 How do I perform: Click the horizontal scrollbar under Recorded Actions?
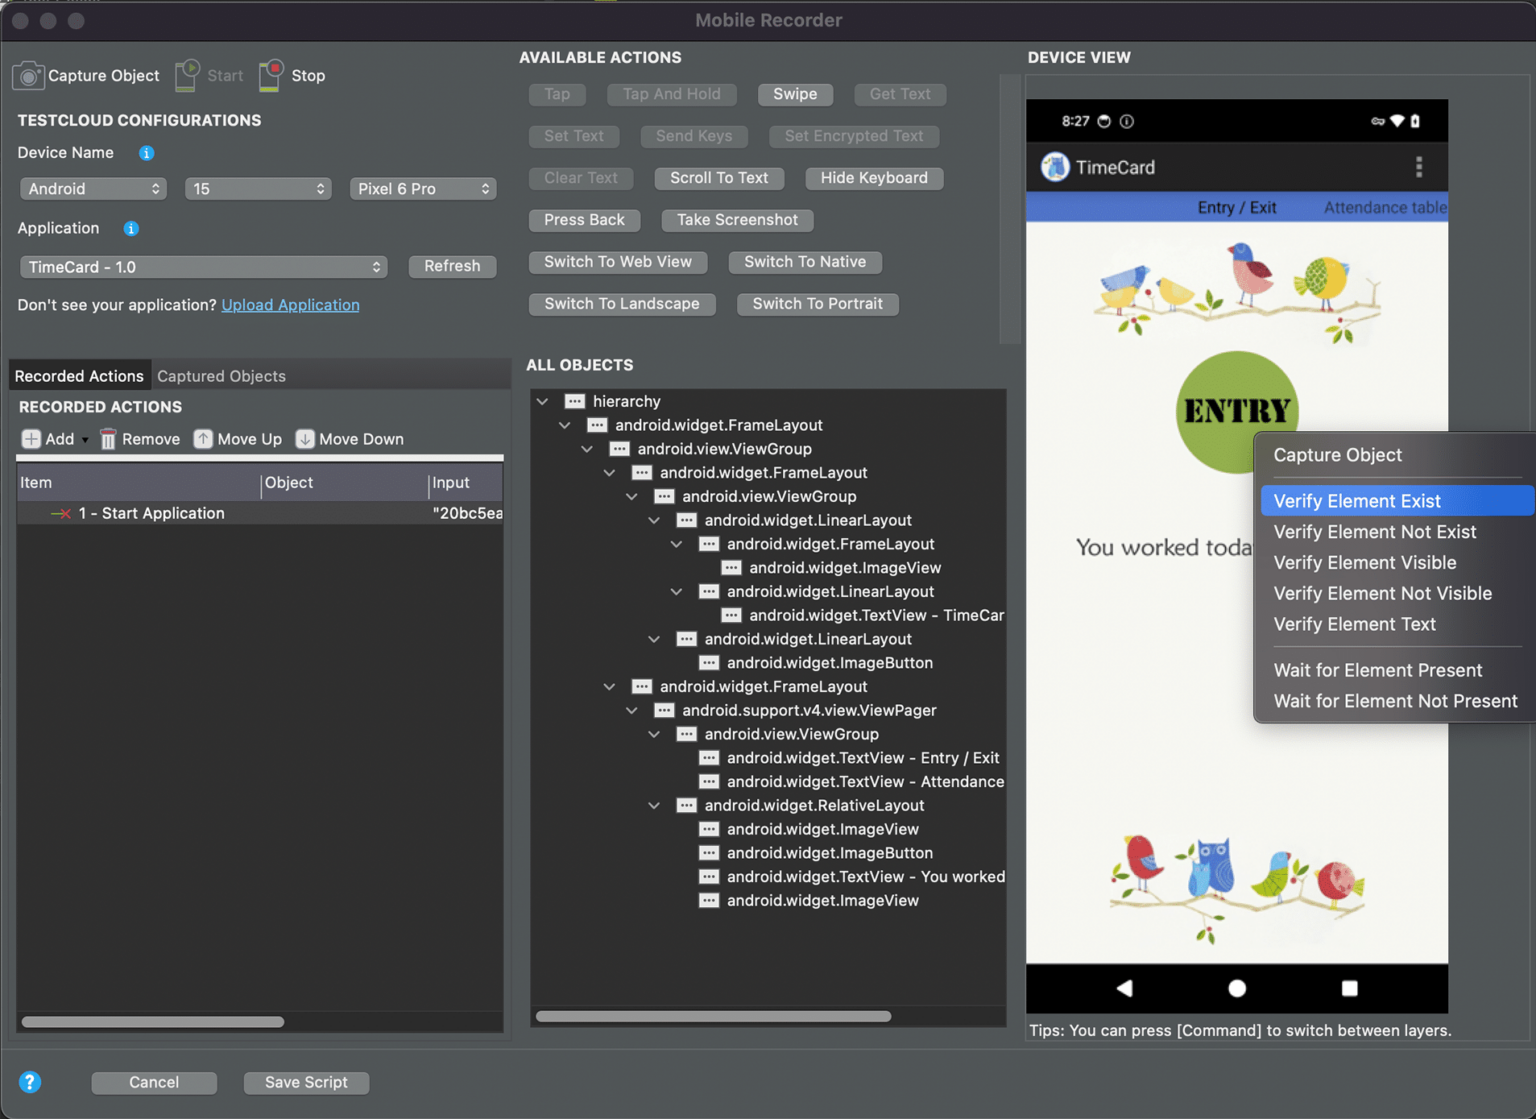coord(152,1022)
